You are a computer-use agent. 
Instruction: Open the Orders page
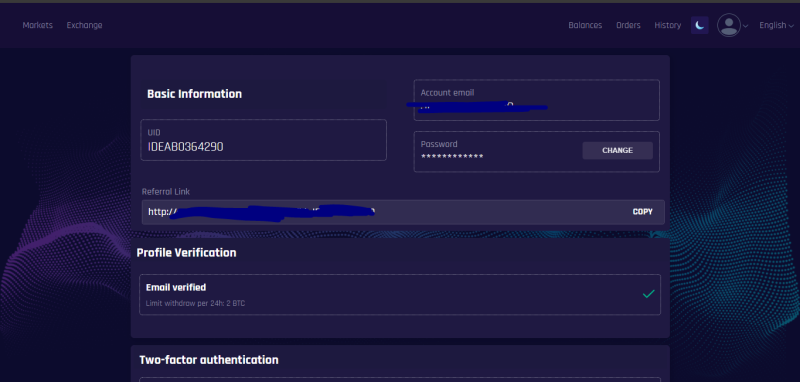click(x=628, y=25)
